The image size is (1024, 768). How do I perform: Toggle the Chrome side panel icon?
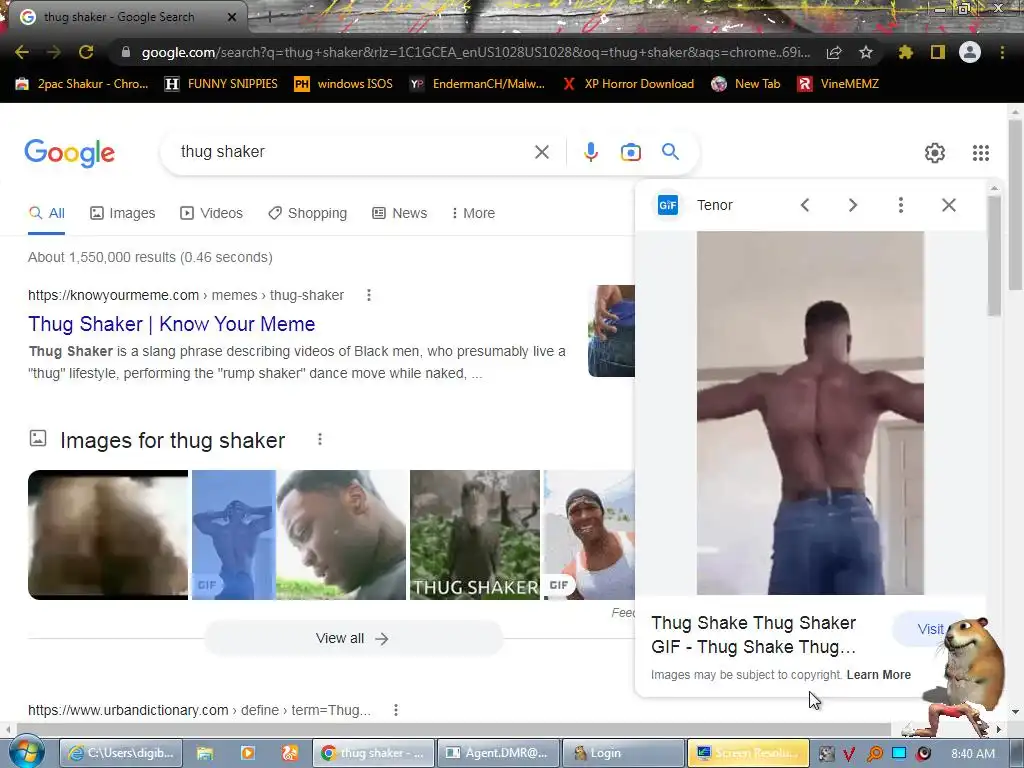[938, 52]
